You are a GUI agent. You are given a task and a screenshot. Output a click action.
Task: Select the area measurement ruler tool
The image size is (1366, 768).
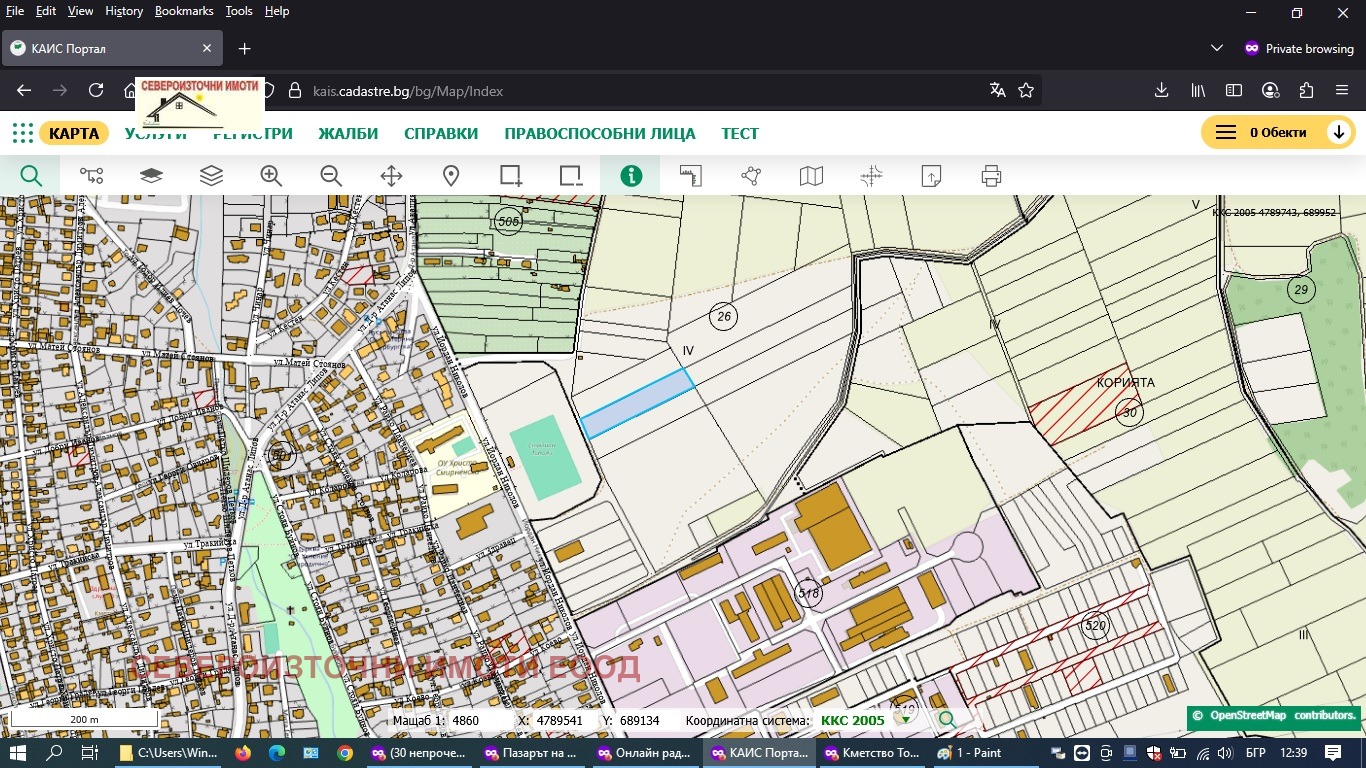[x=691, y=176]
